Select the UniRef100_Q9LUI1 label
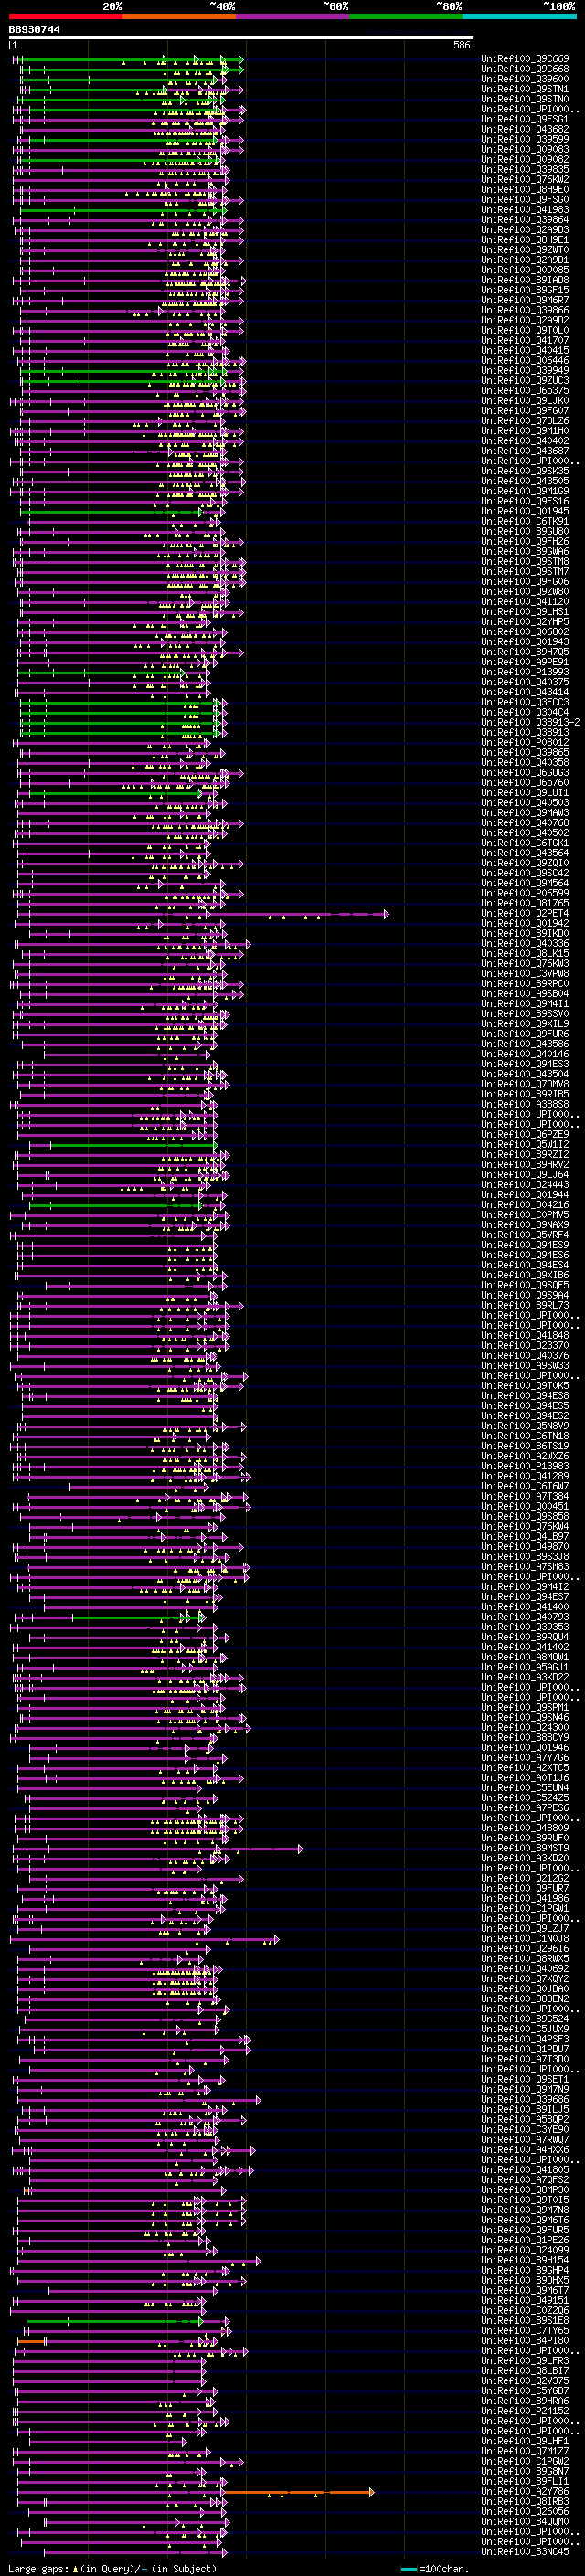This screenshot has height=2576, width=585. (525, 792)
